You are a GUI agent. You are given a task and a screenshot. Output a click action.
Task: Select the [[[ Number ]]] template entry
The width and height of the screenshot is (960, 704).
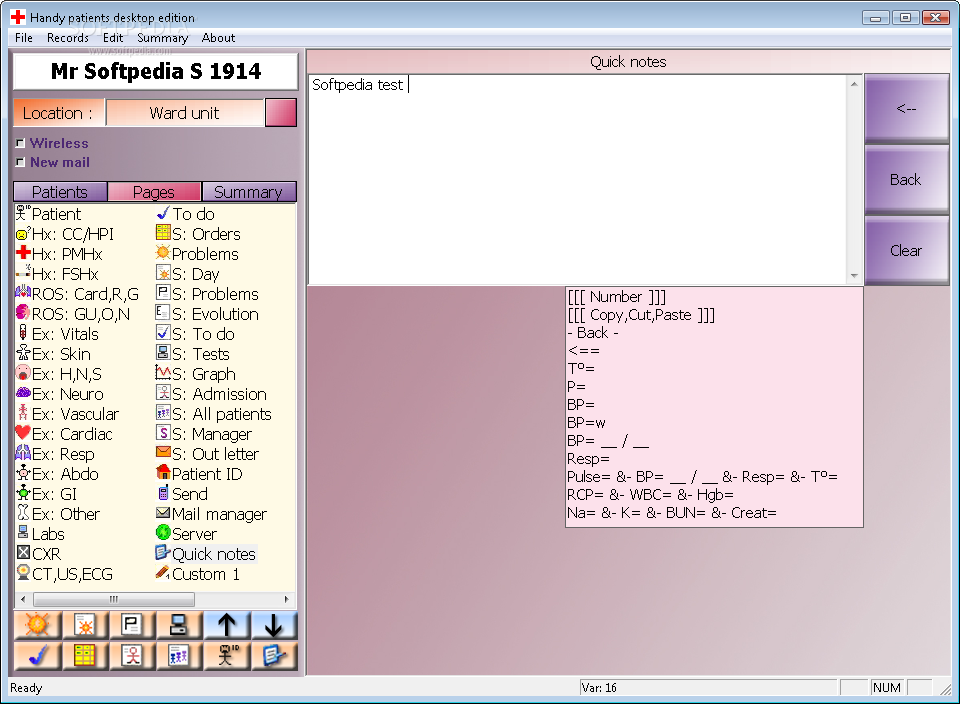(617, 297)
